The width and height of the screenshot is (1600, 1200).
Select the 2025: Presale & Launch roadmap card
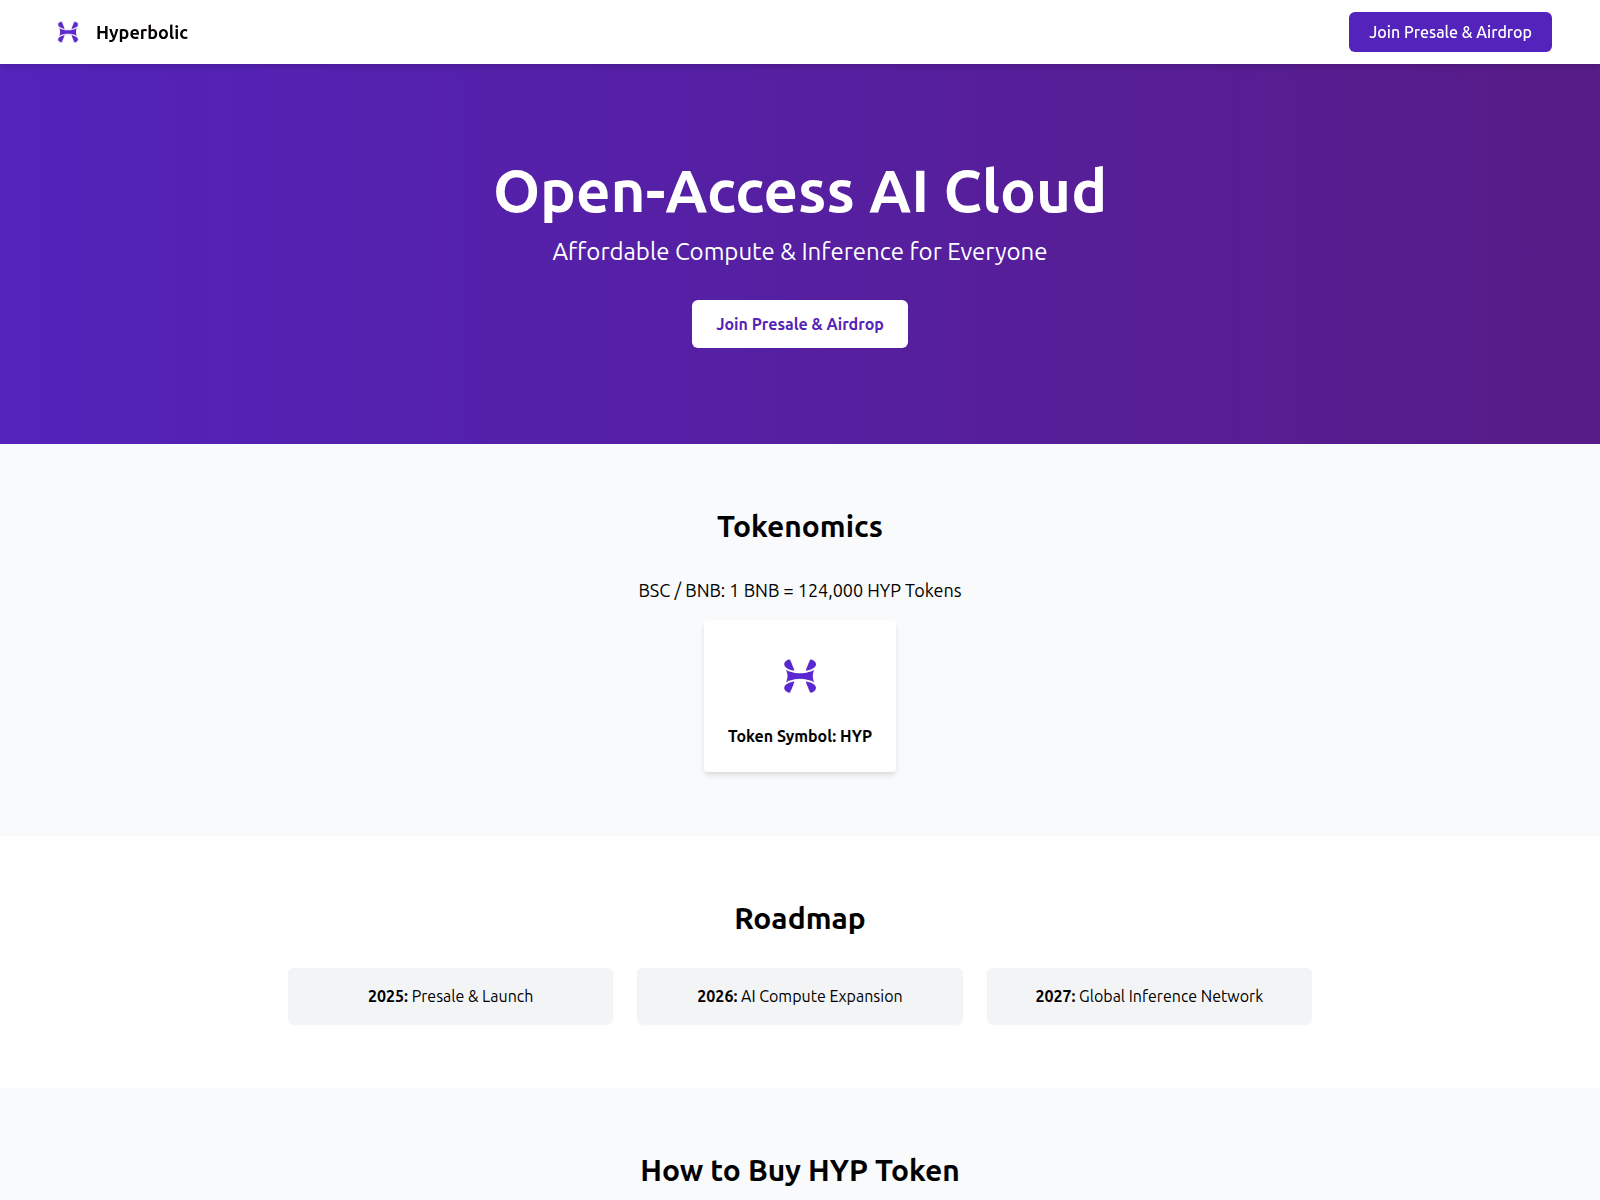tap(450, 996)
